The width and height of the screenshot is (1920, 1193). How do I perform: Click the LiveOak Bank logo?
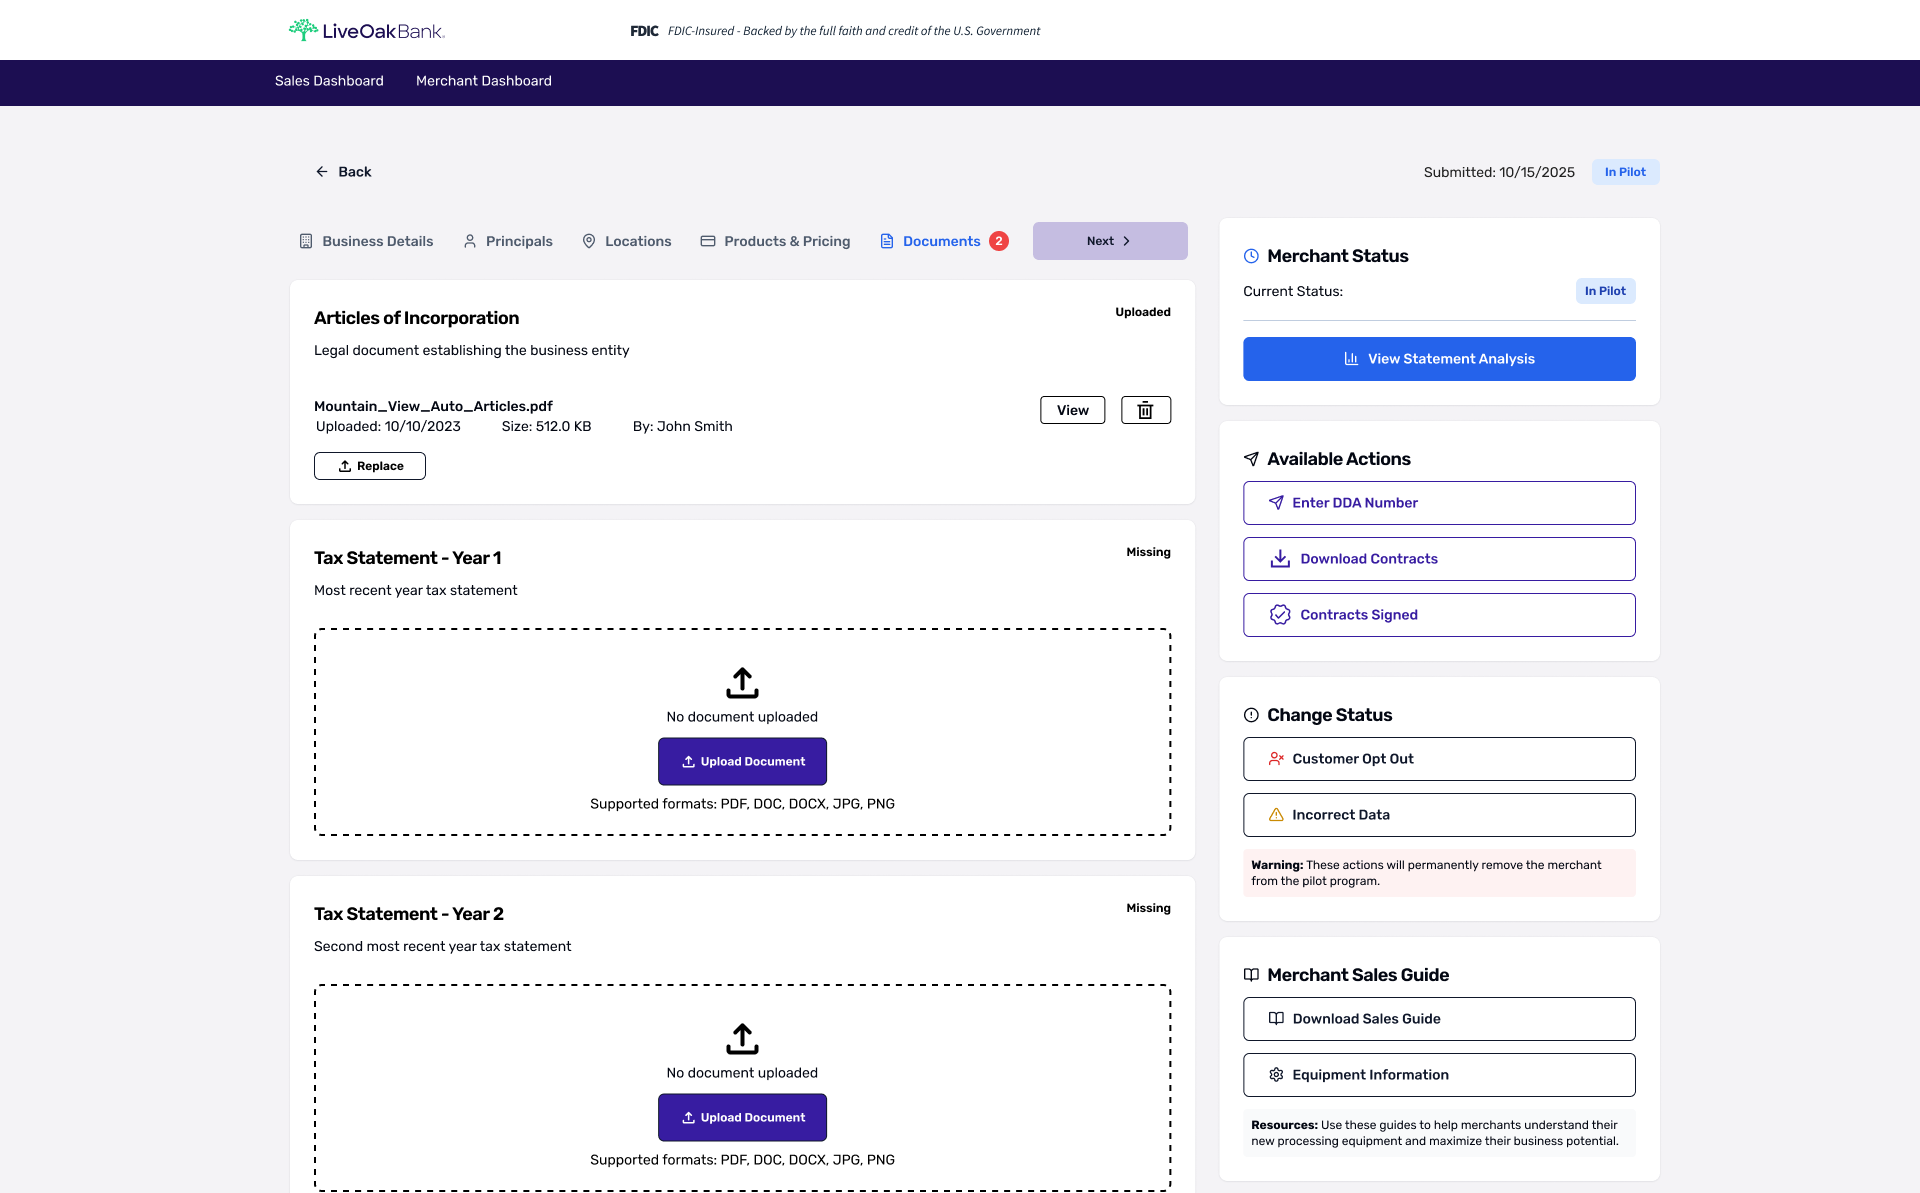pos(366,31)
